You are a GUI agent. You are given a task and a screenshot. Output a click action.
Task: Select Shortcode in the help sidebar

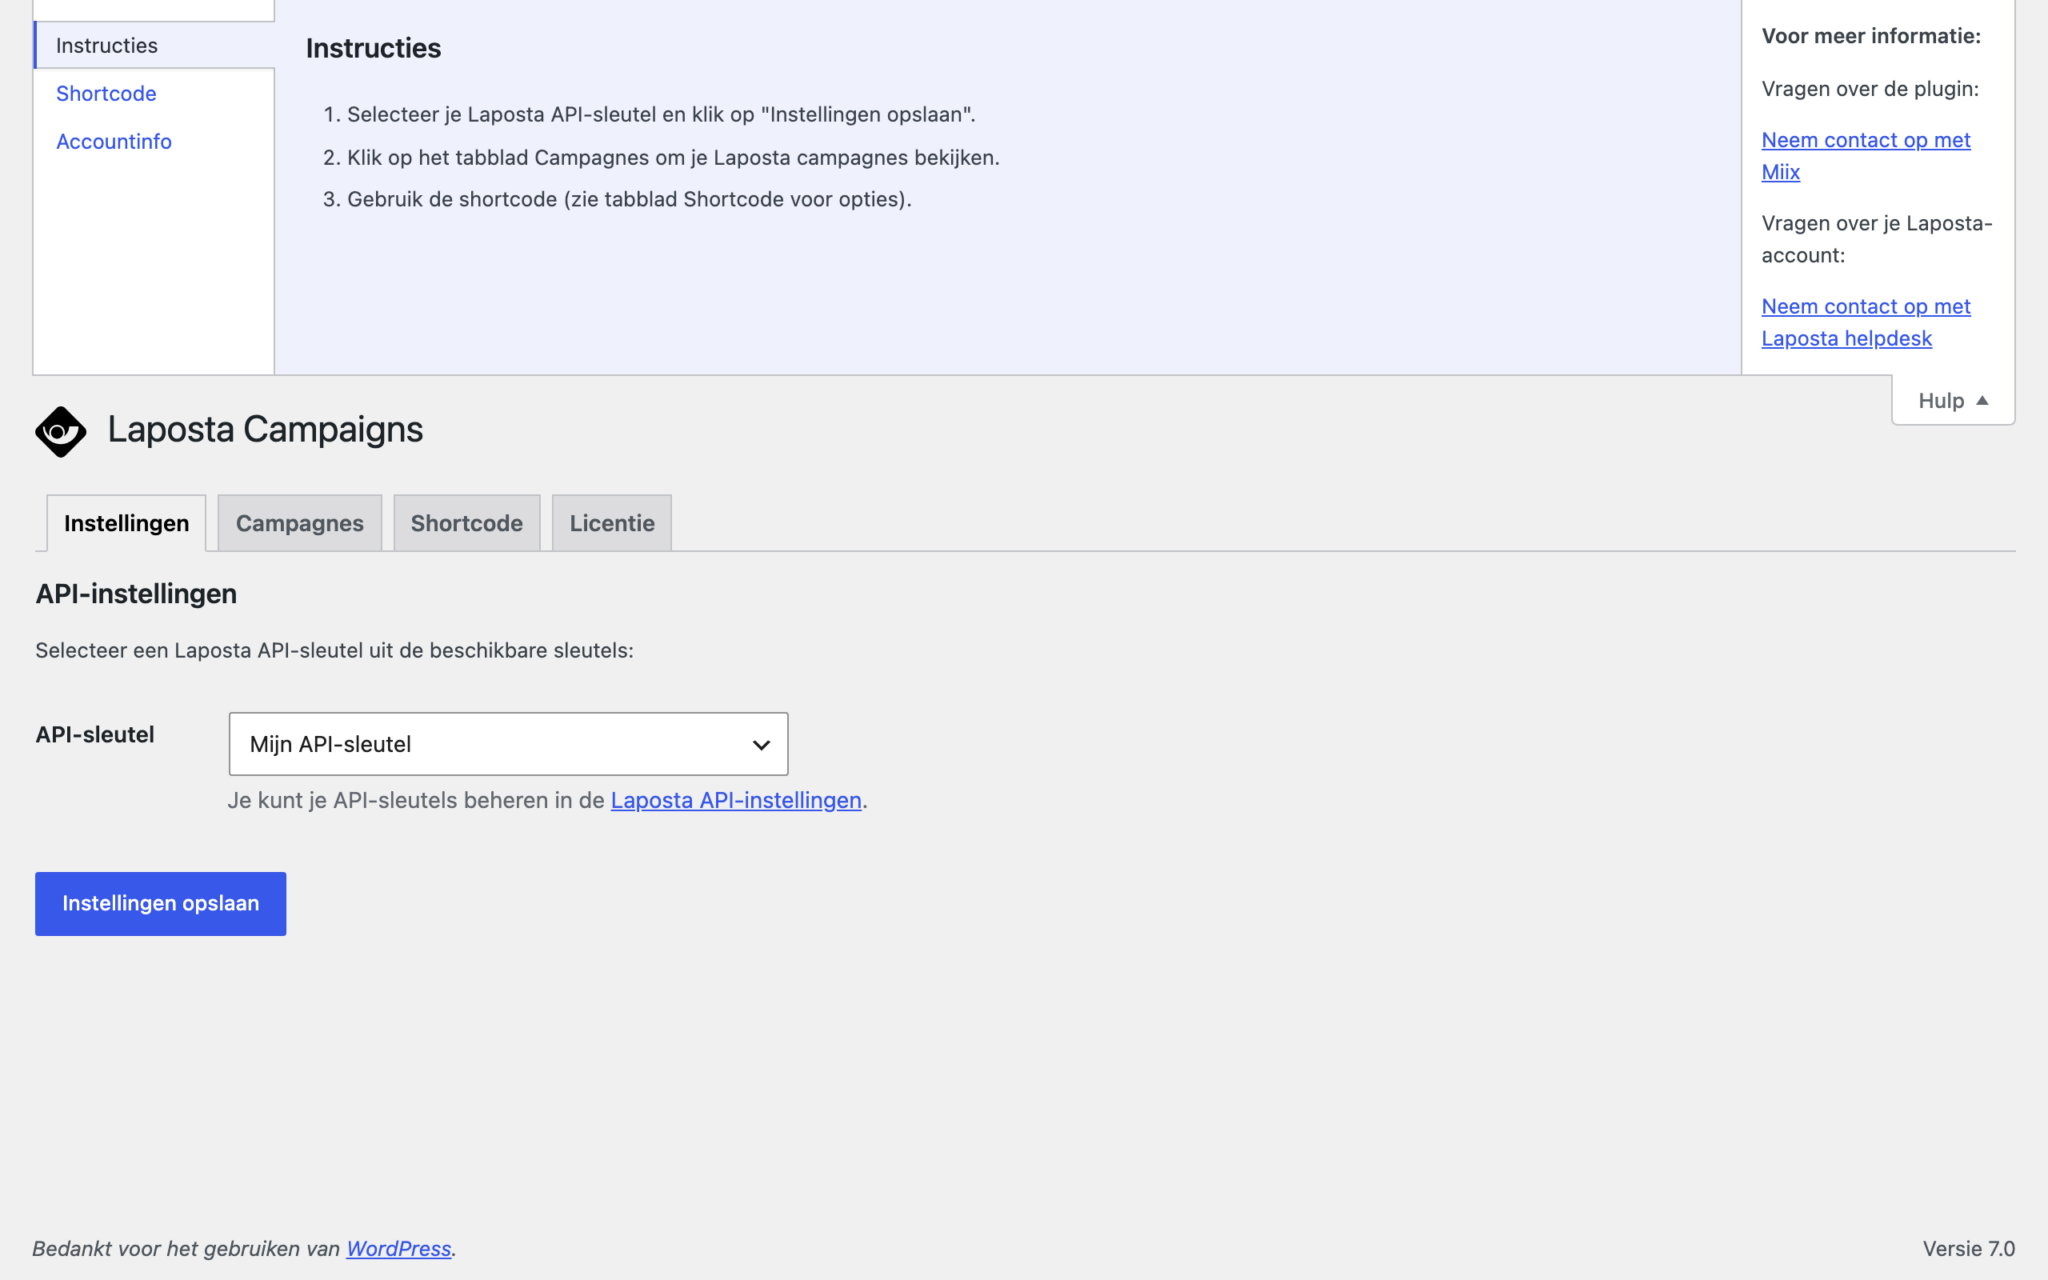(106, 93)
